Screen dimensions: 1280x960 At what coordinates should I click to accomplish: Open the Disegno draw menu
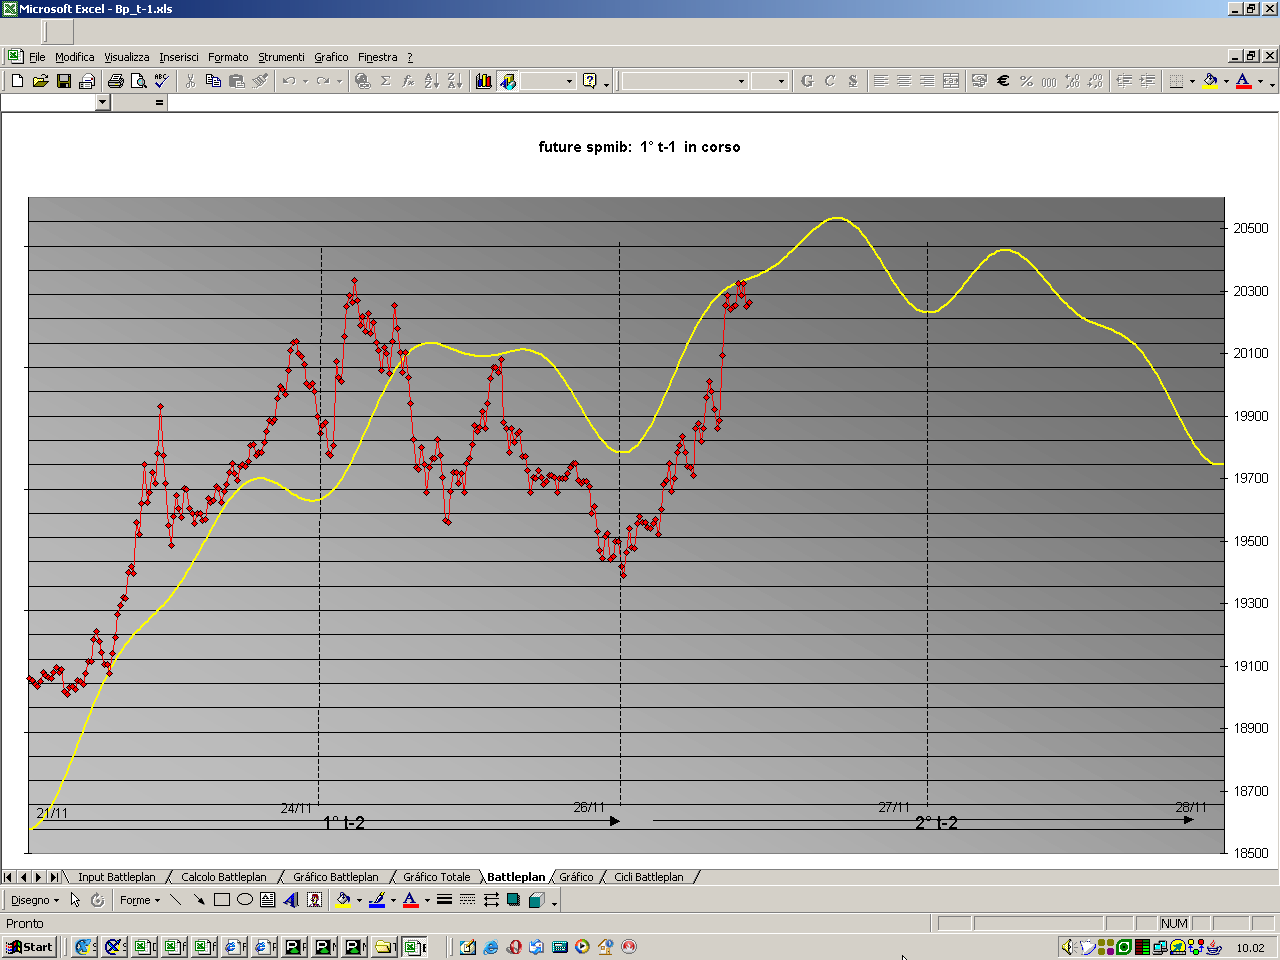[35, 900]
